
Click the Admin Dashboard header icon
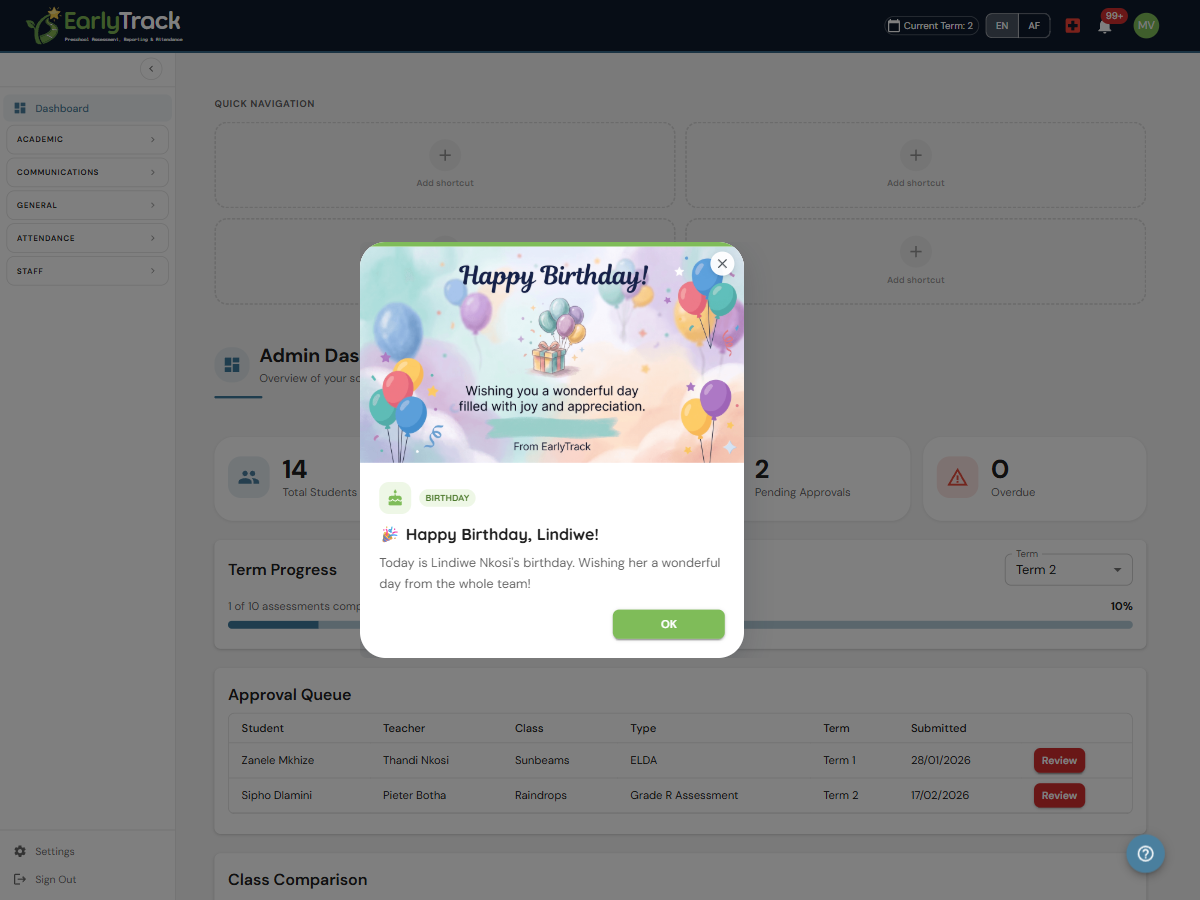(232, 364)
